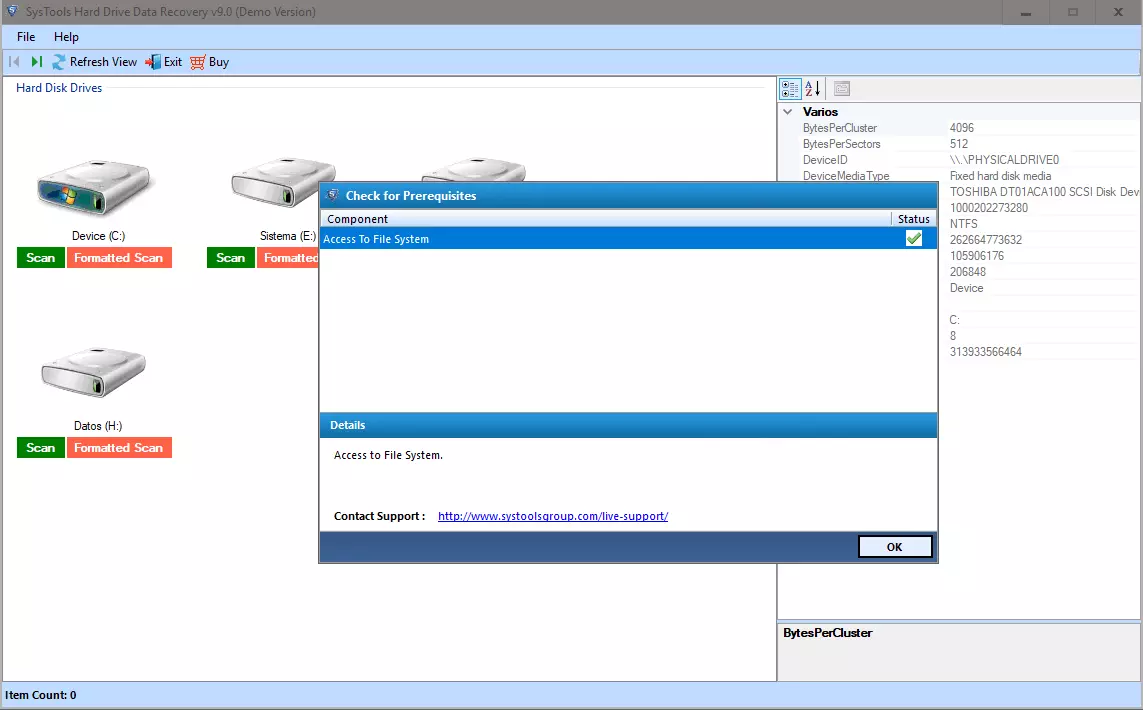Click the green status checkmark
This screenshot has width=1143, height=710.
pyautogui.click(x=913, y=238)
